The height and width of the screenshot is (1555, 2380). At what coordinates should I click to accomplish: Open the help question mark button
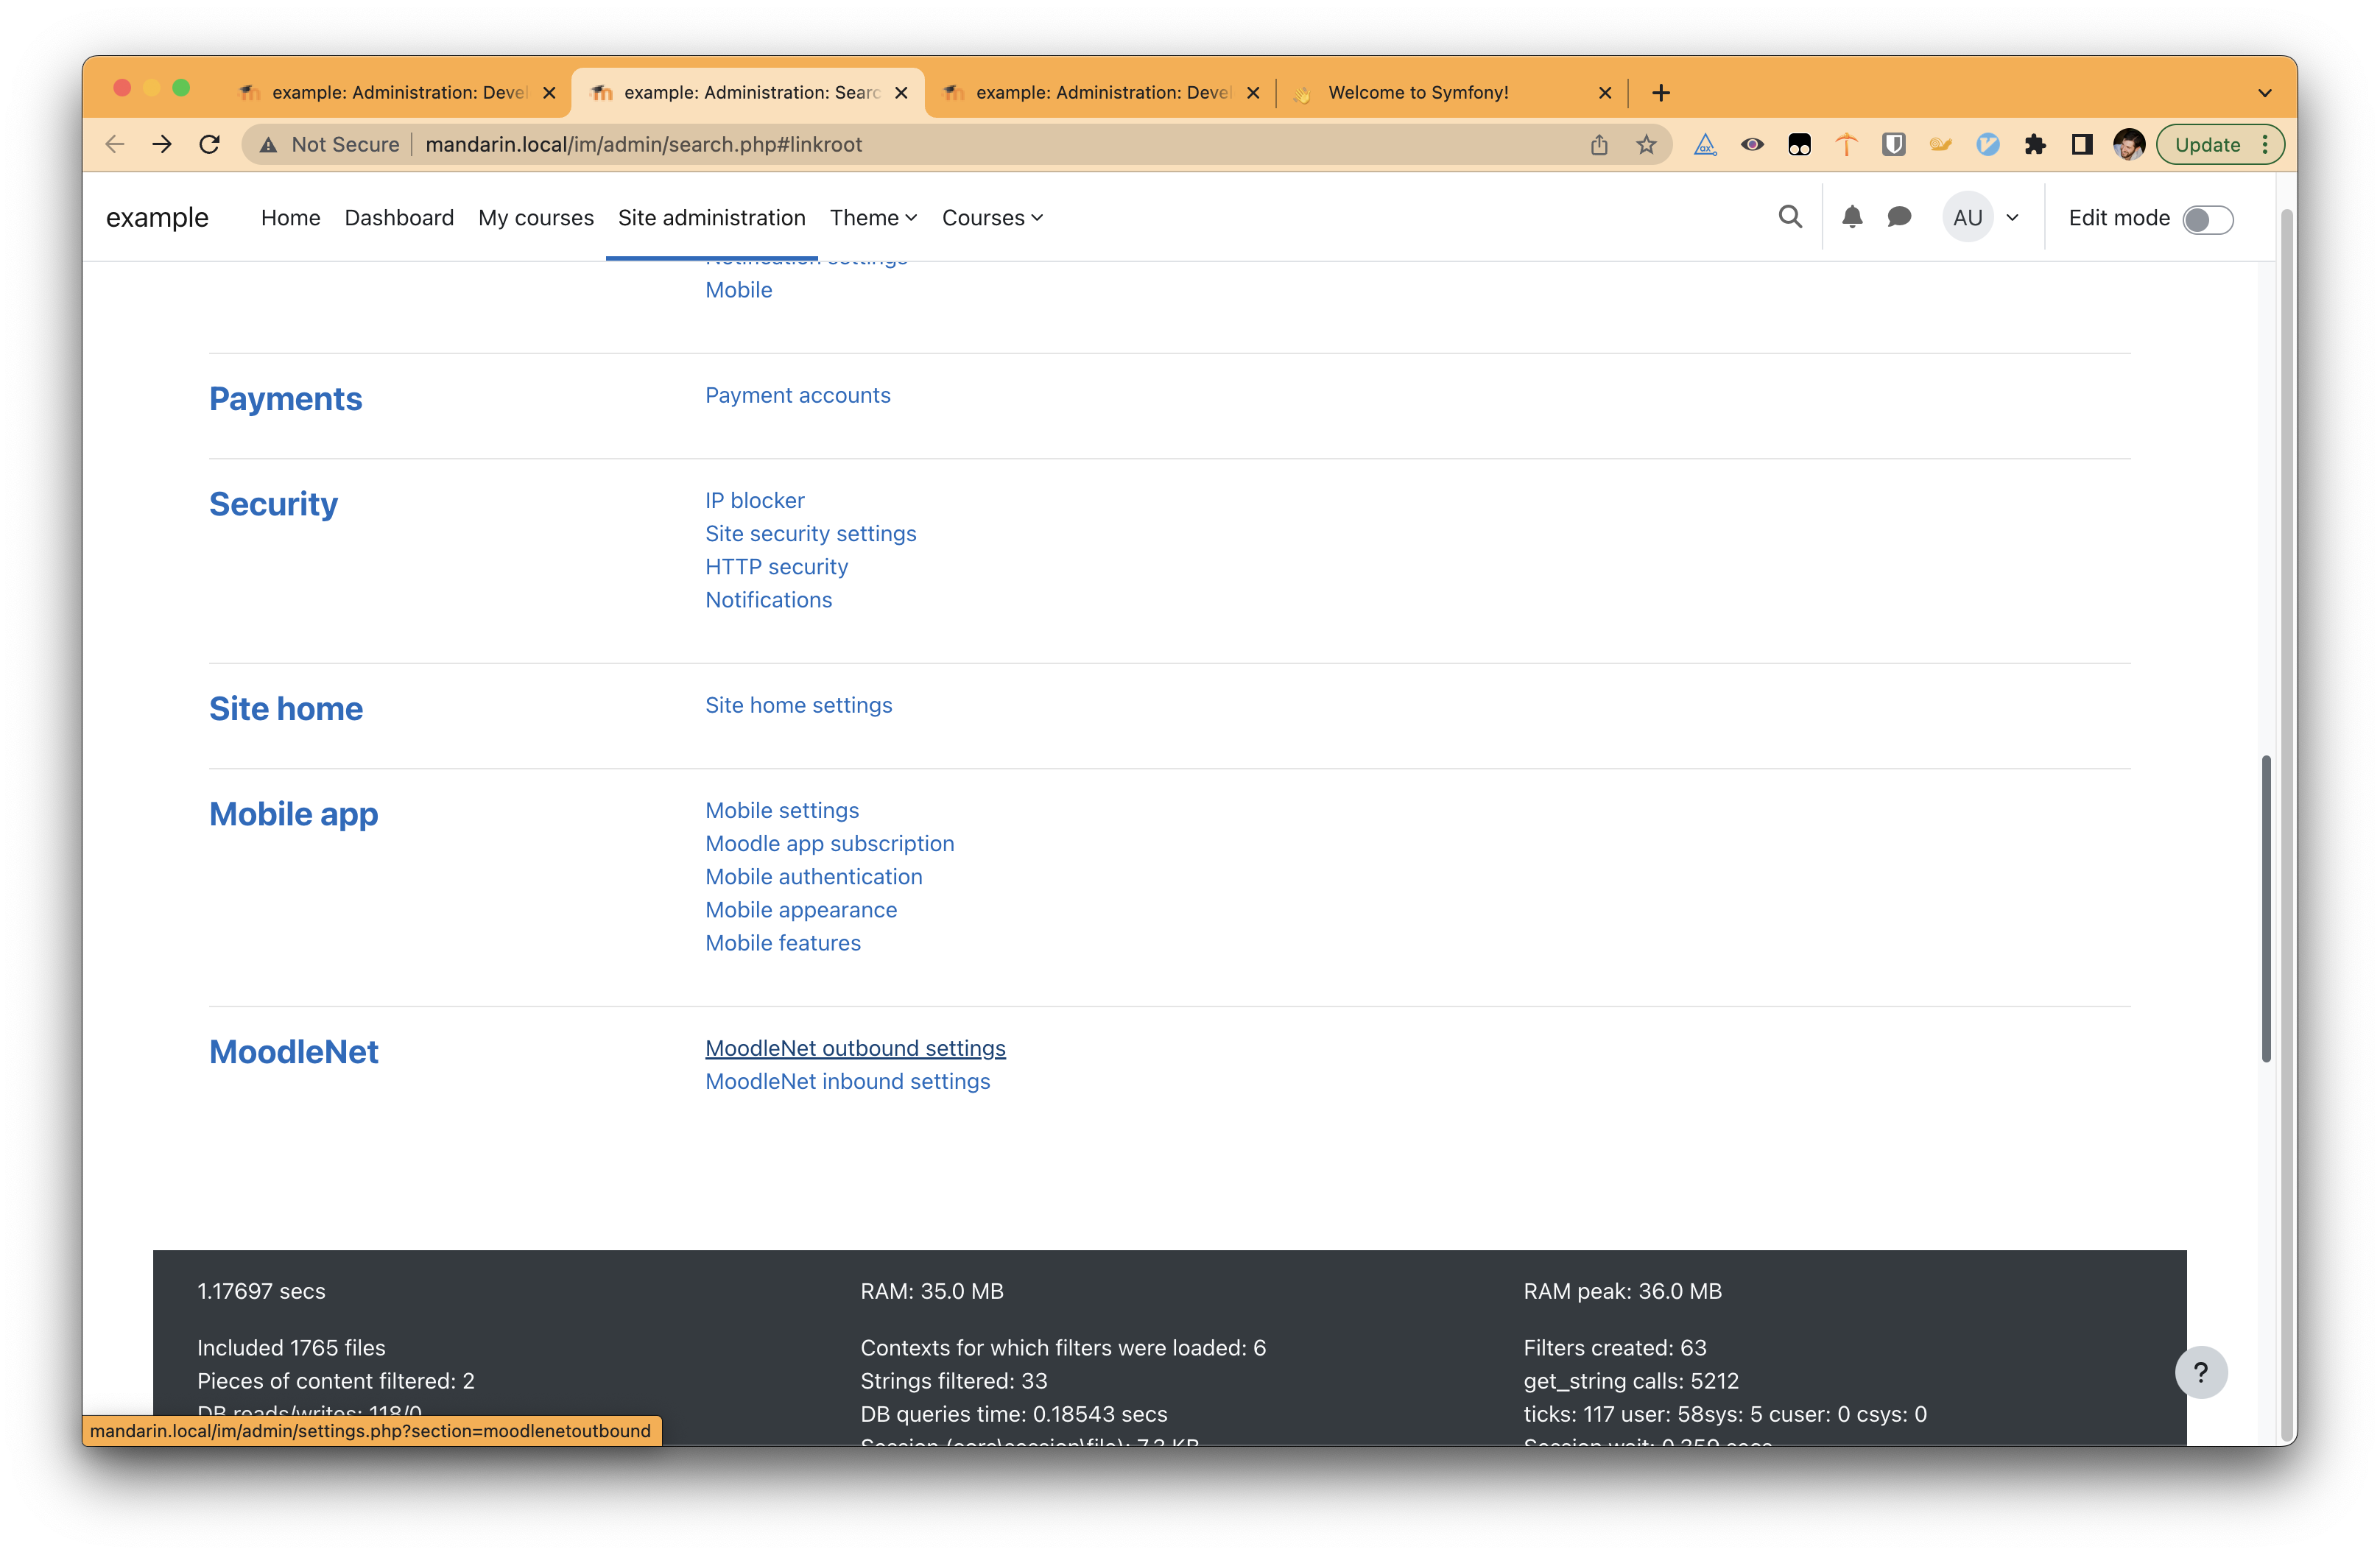[2201, 1372]
